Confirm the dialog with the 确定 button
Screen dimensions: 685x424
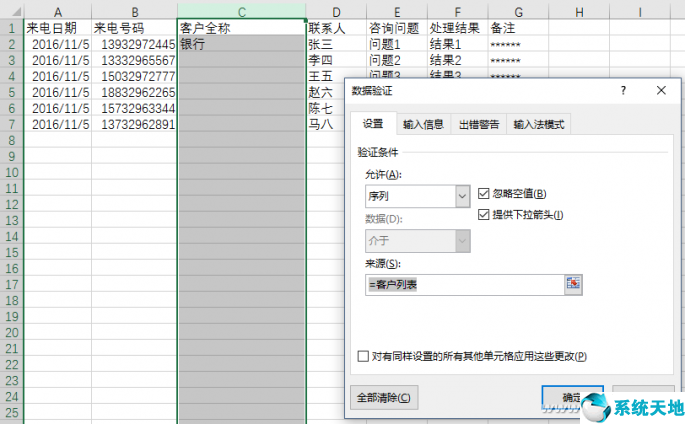[x=572, y=396]
